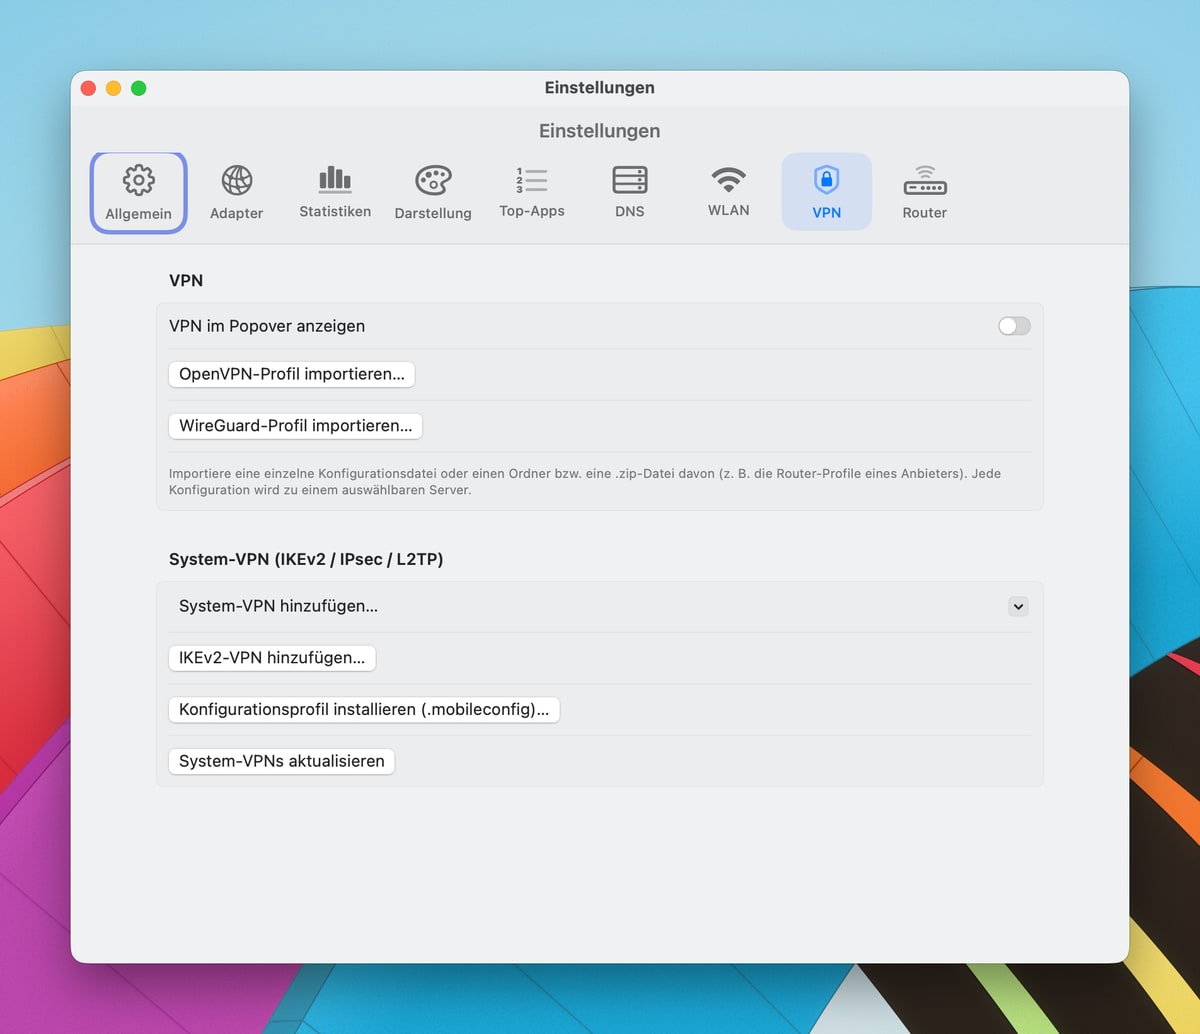Open the Allgemein gear settings tab
Image resolution: width=1200 pixels, height=1034 pixels.
tap(138, 193)
